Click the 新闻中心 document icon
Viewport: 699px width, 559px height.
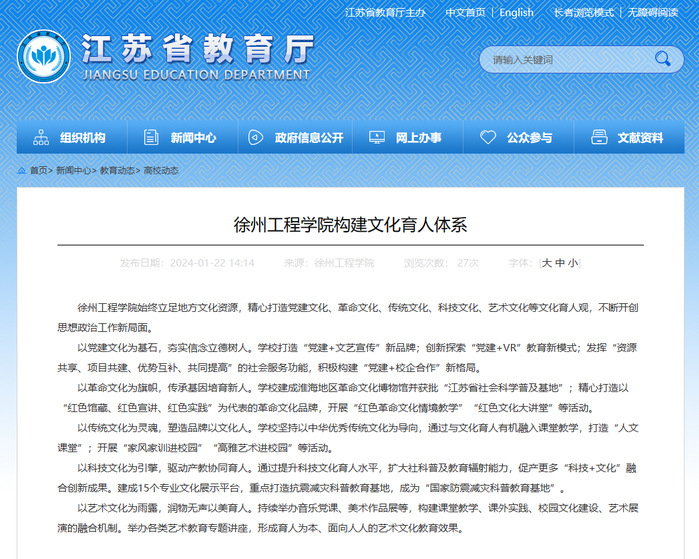151,137
